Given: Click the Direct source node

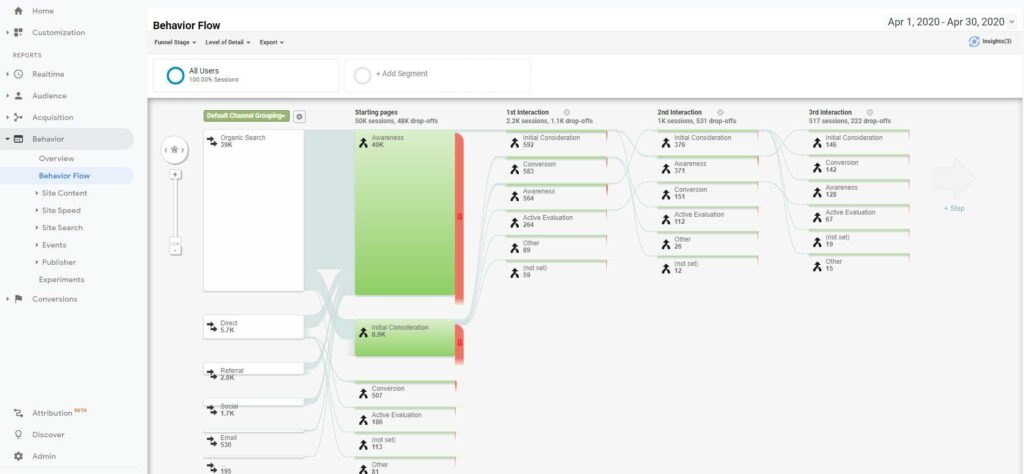Looking at the screenshot, I should click(x=253, y=327).
